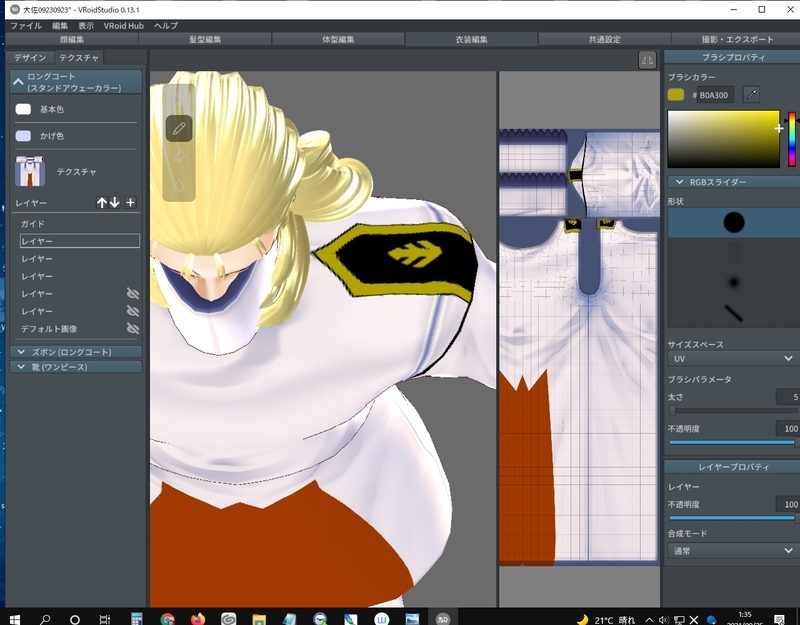Switch to the 共通設定 tab
This screenshot has height=625, width=800.
(x=604, y=39)
